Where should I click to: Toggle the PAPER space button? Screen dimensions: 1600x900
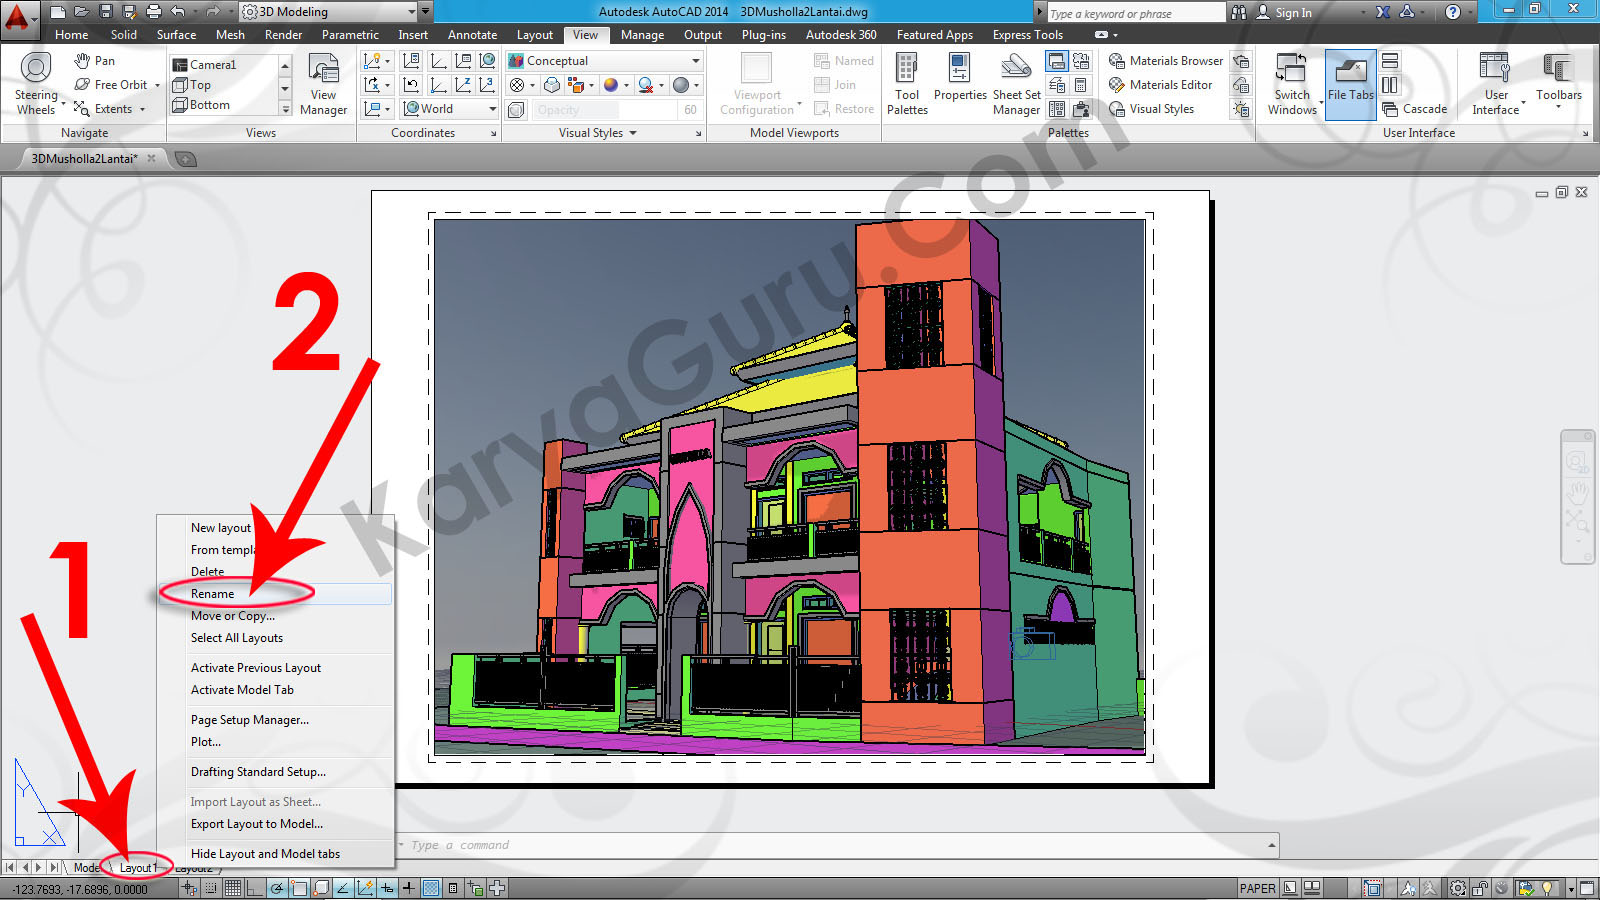(1257, 888)
